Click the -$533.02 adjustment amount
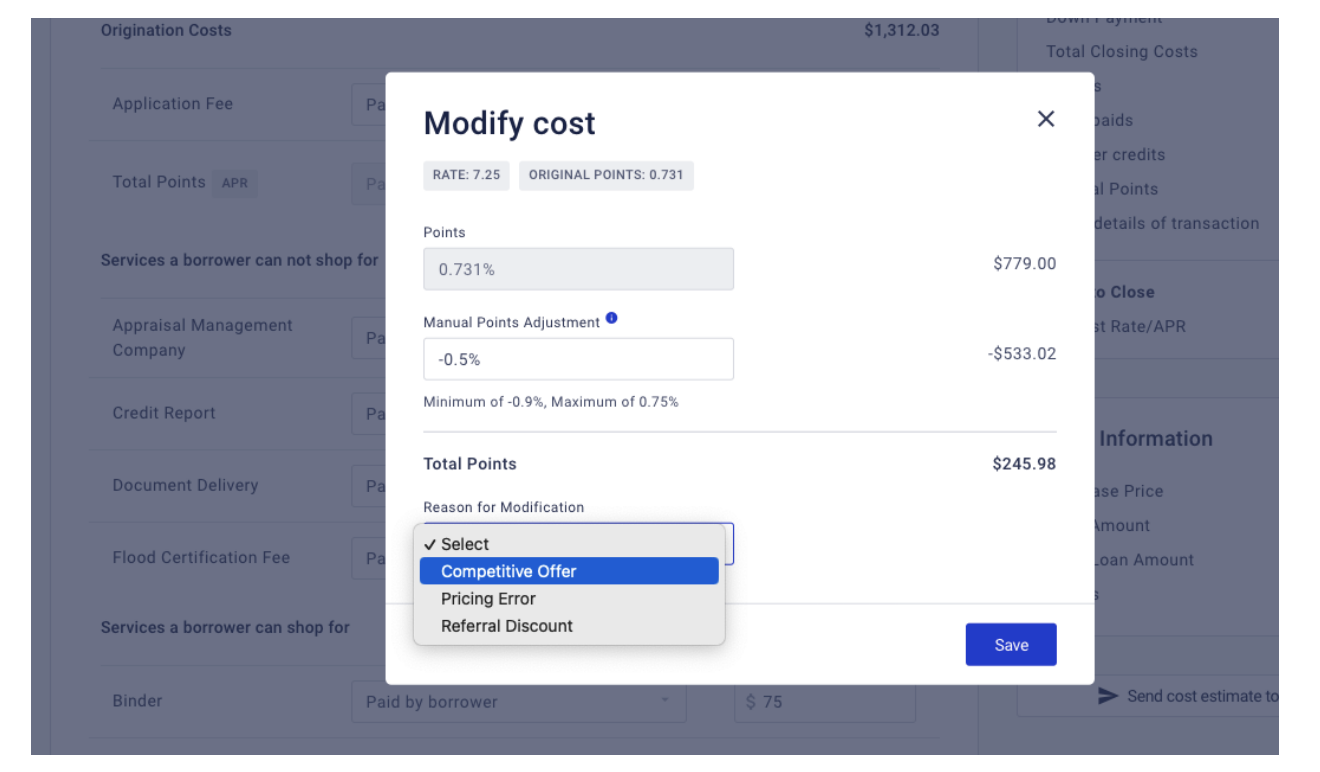The height and width of the screenshot is (772, 1320). 1021,354
